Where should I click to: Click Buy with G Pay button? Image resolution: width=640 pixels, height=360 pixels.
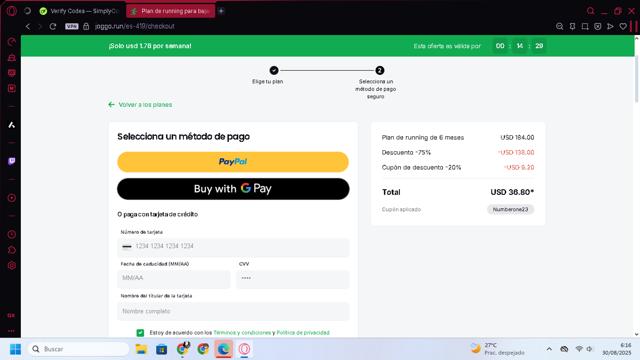[x=233, y=189]
